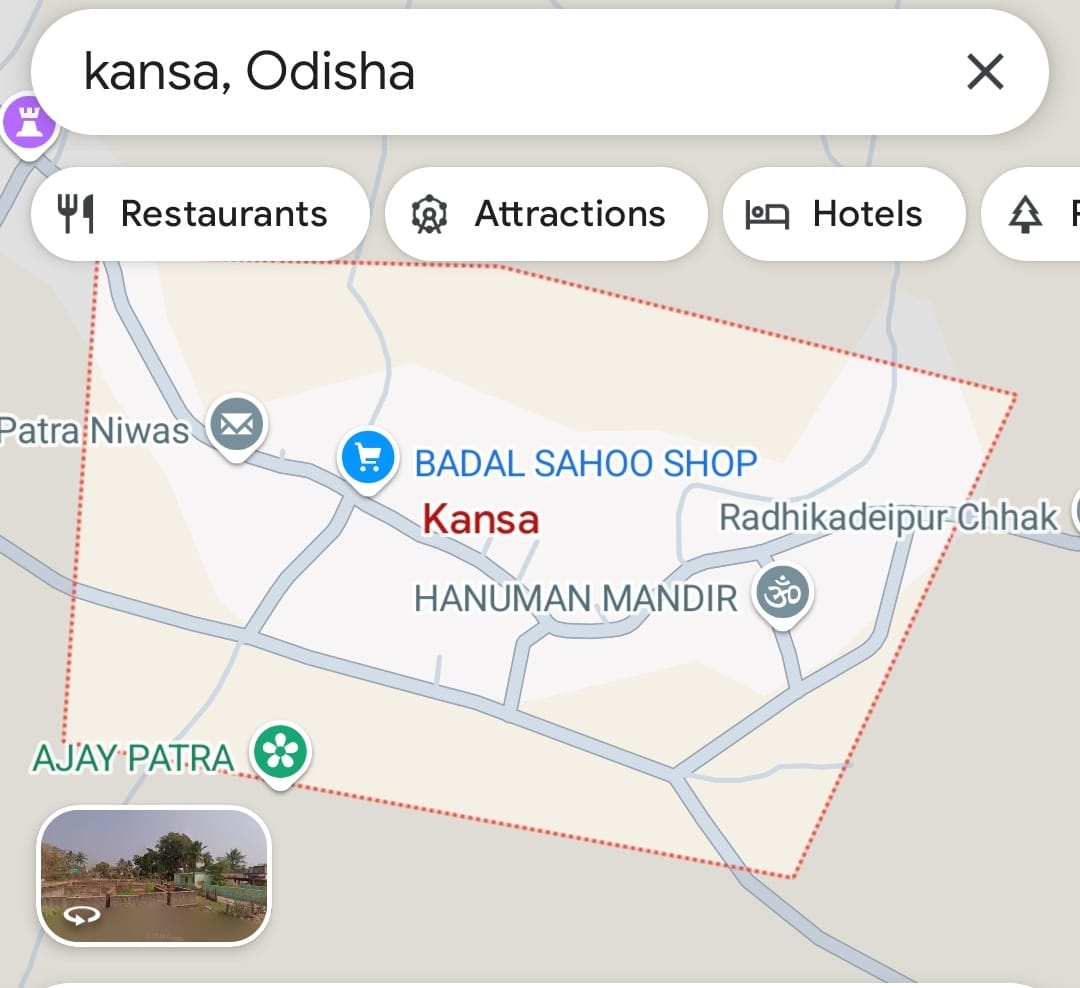
Task: Tap the fork and knife Restaurants icon
Action: [x=75, y=214]
